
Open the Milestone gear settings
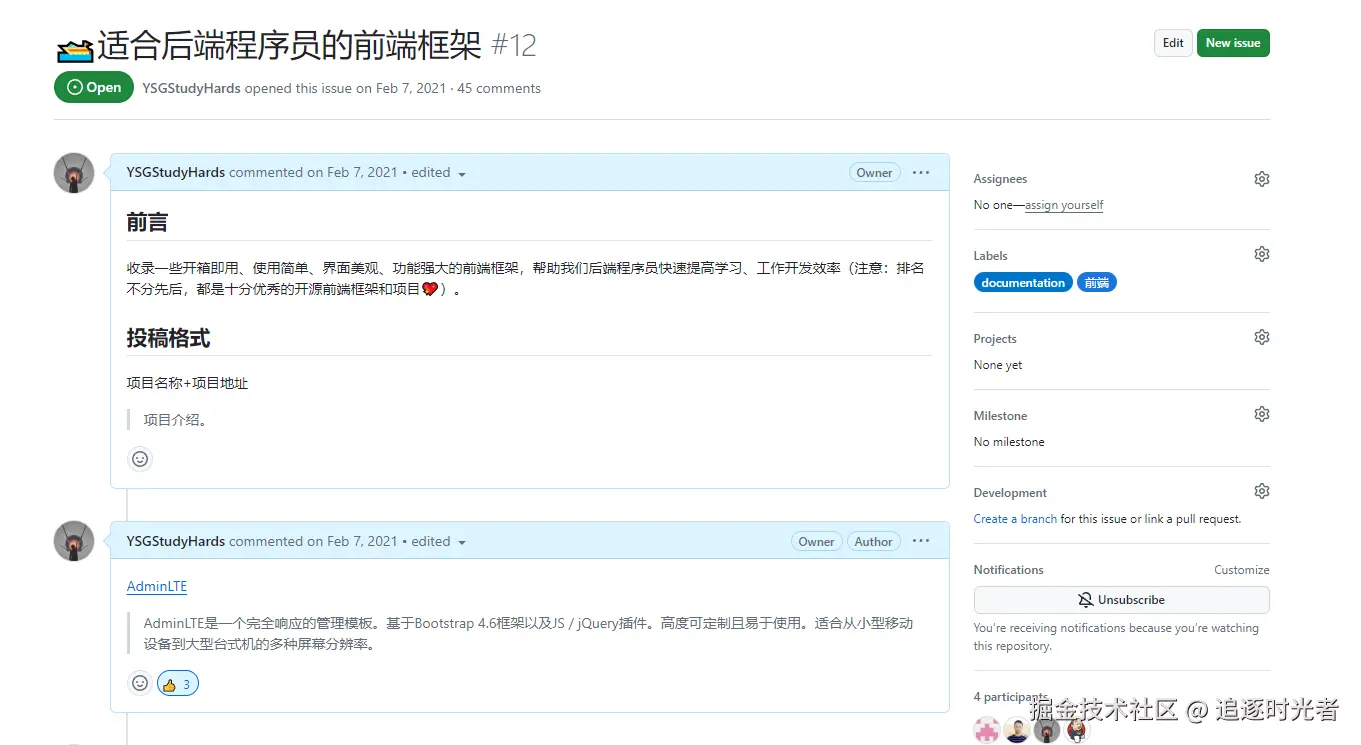tap(1261, 414)
